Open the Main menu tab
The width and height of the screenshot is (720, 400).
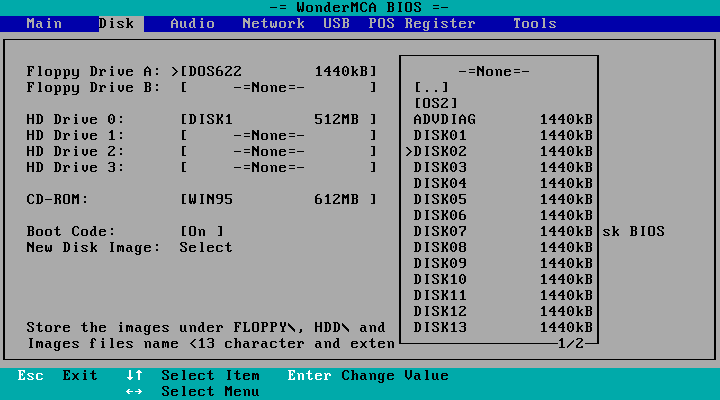tap(44, 23)
